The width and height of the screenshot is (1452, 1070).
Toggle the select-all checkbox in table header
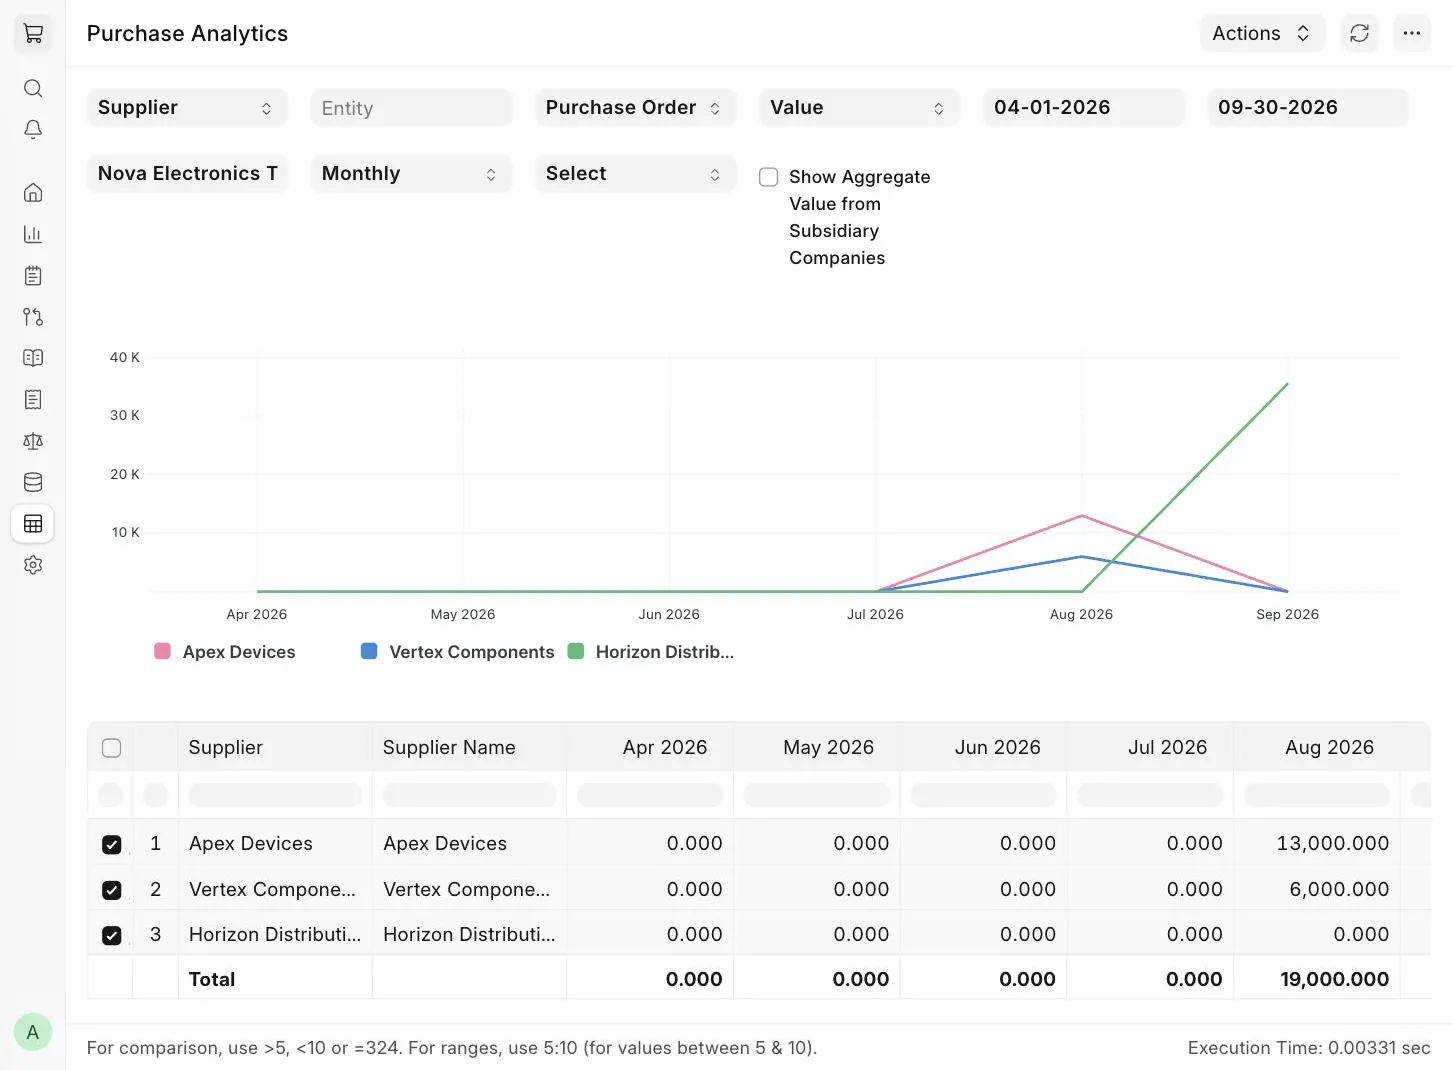(x=112, y=748)
